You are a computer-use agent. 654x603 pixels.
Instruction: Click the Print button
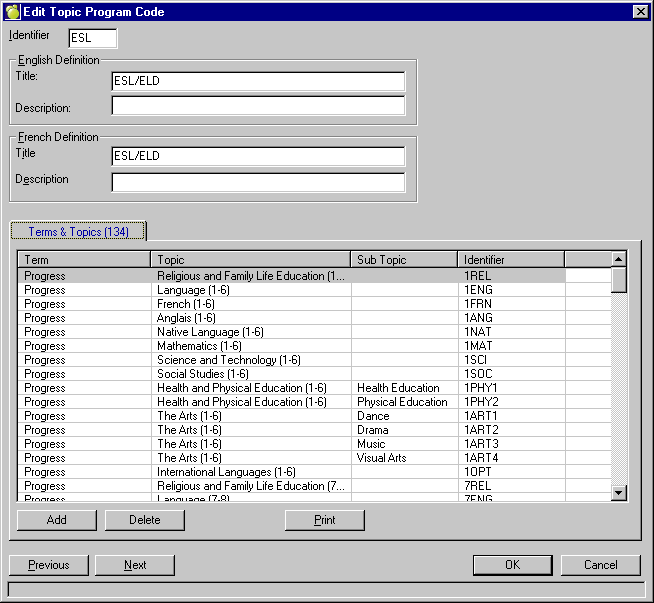point(324,520)
